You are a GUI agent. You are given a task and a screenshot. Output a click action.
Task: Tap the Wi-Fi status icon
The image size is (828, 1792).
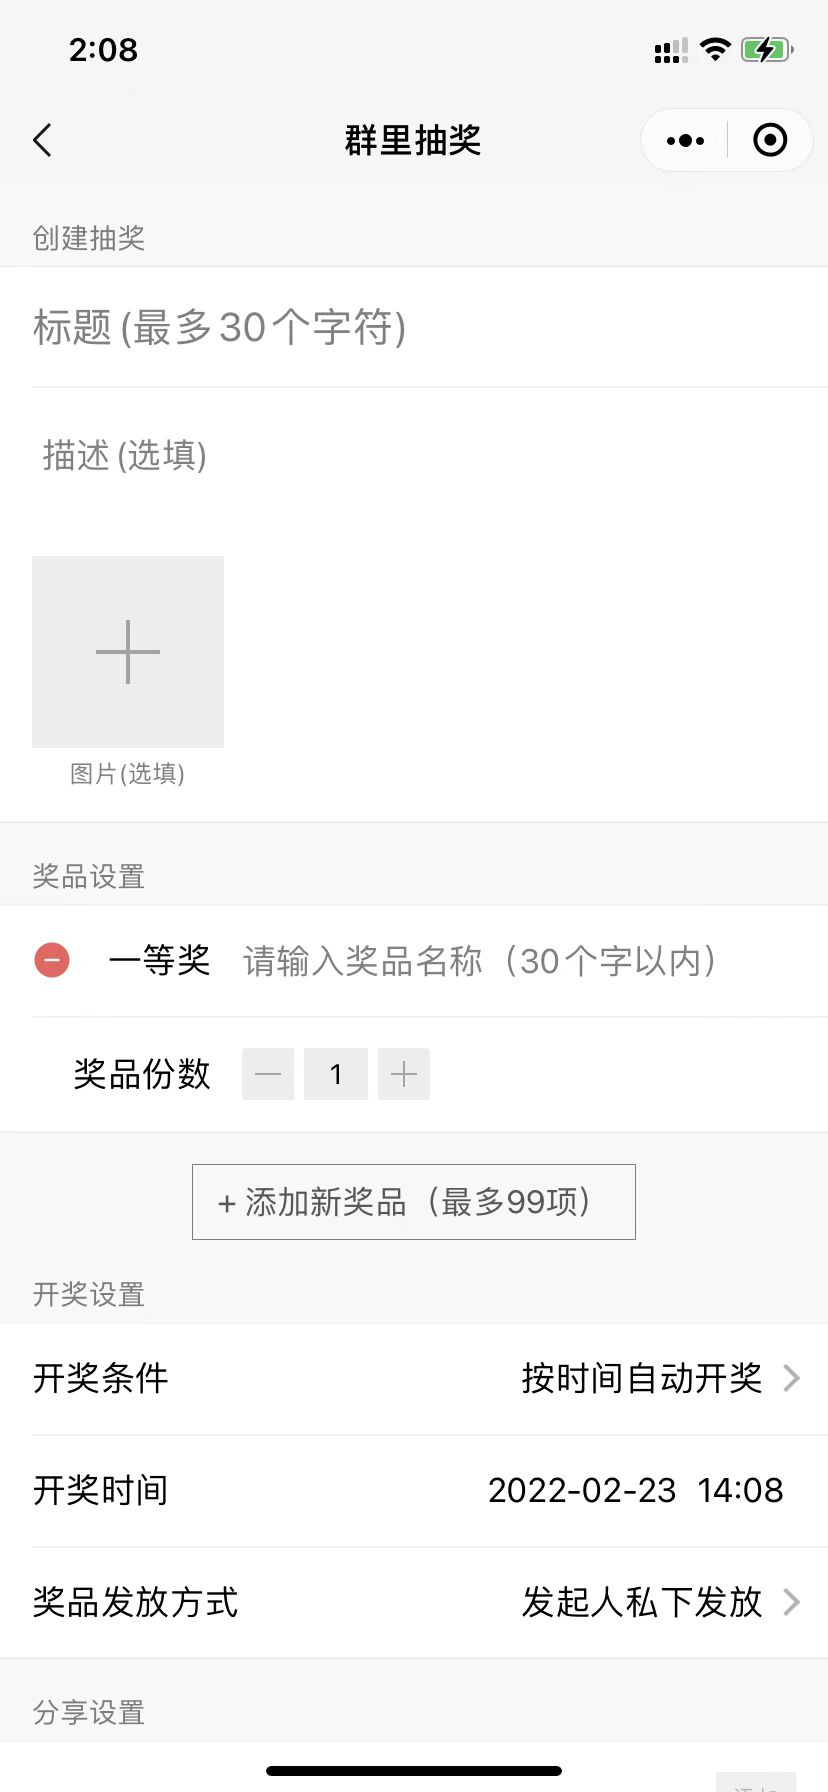[x=715, y=49]
